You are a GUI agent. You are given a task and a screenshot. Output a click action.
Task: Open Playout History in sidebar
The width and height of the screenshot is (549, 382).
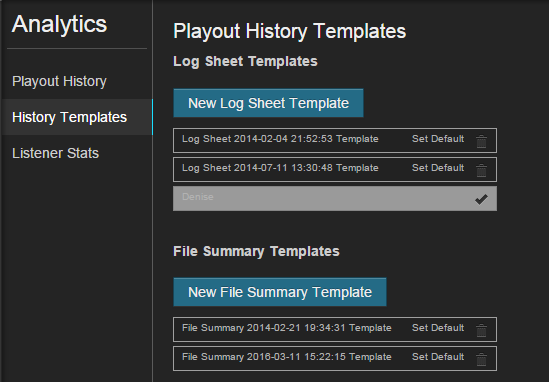coord(60,81)
